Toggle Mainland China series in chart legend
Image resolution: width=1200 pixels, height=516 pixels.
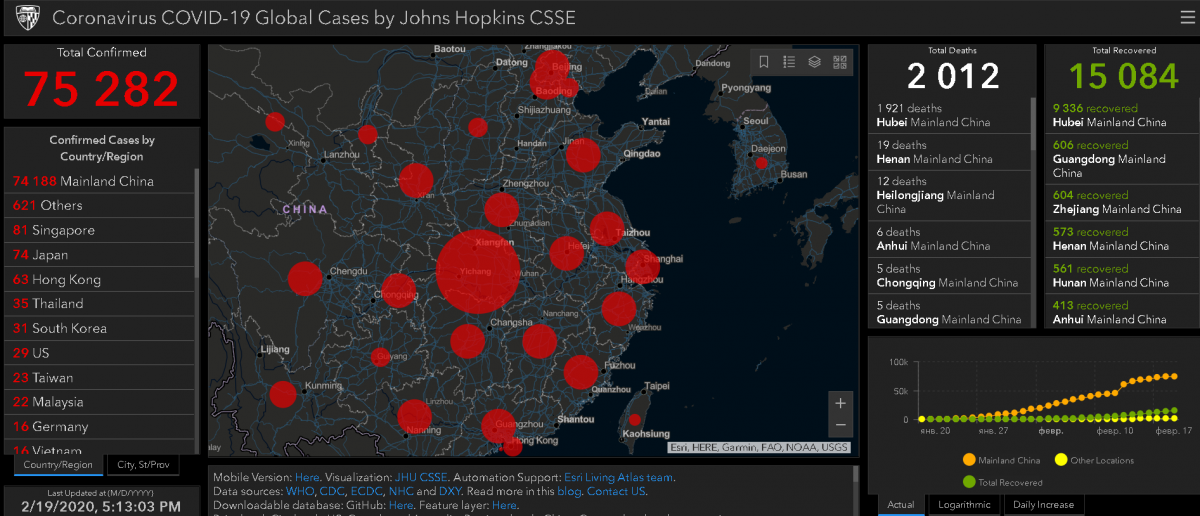point(999,460)
